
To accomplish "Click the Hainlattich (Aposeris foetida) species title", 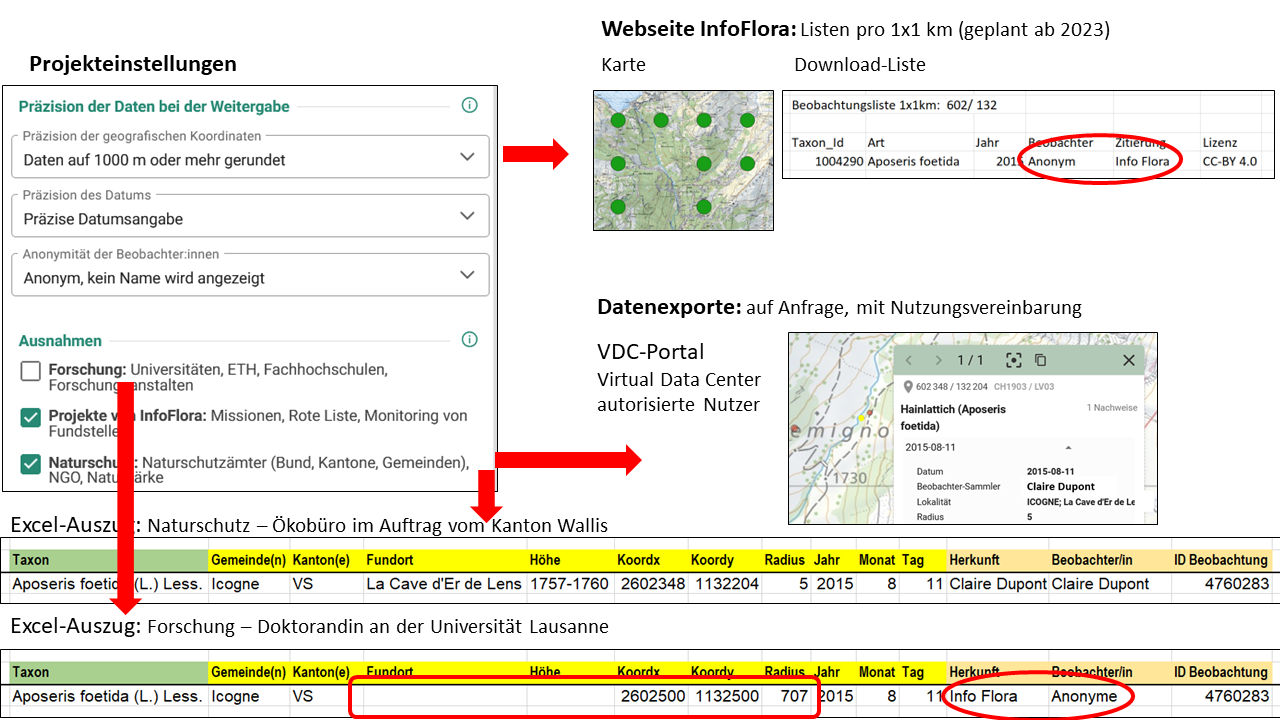I will 953,417.
